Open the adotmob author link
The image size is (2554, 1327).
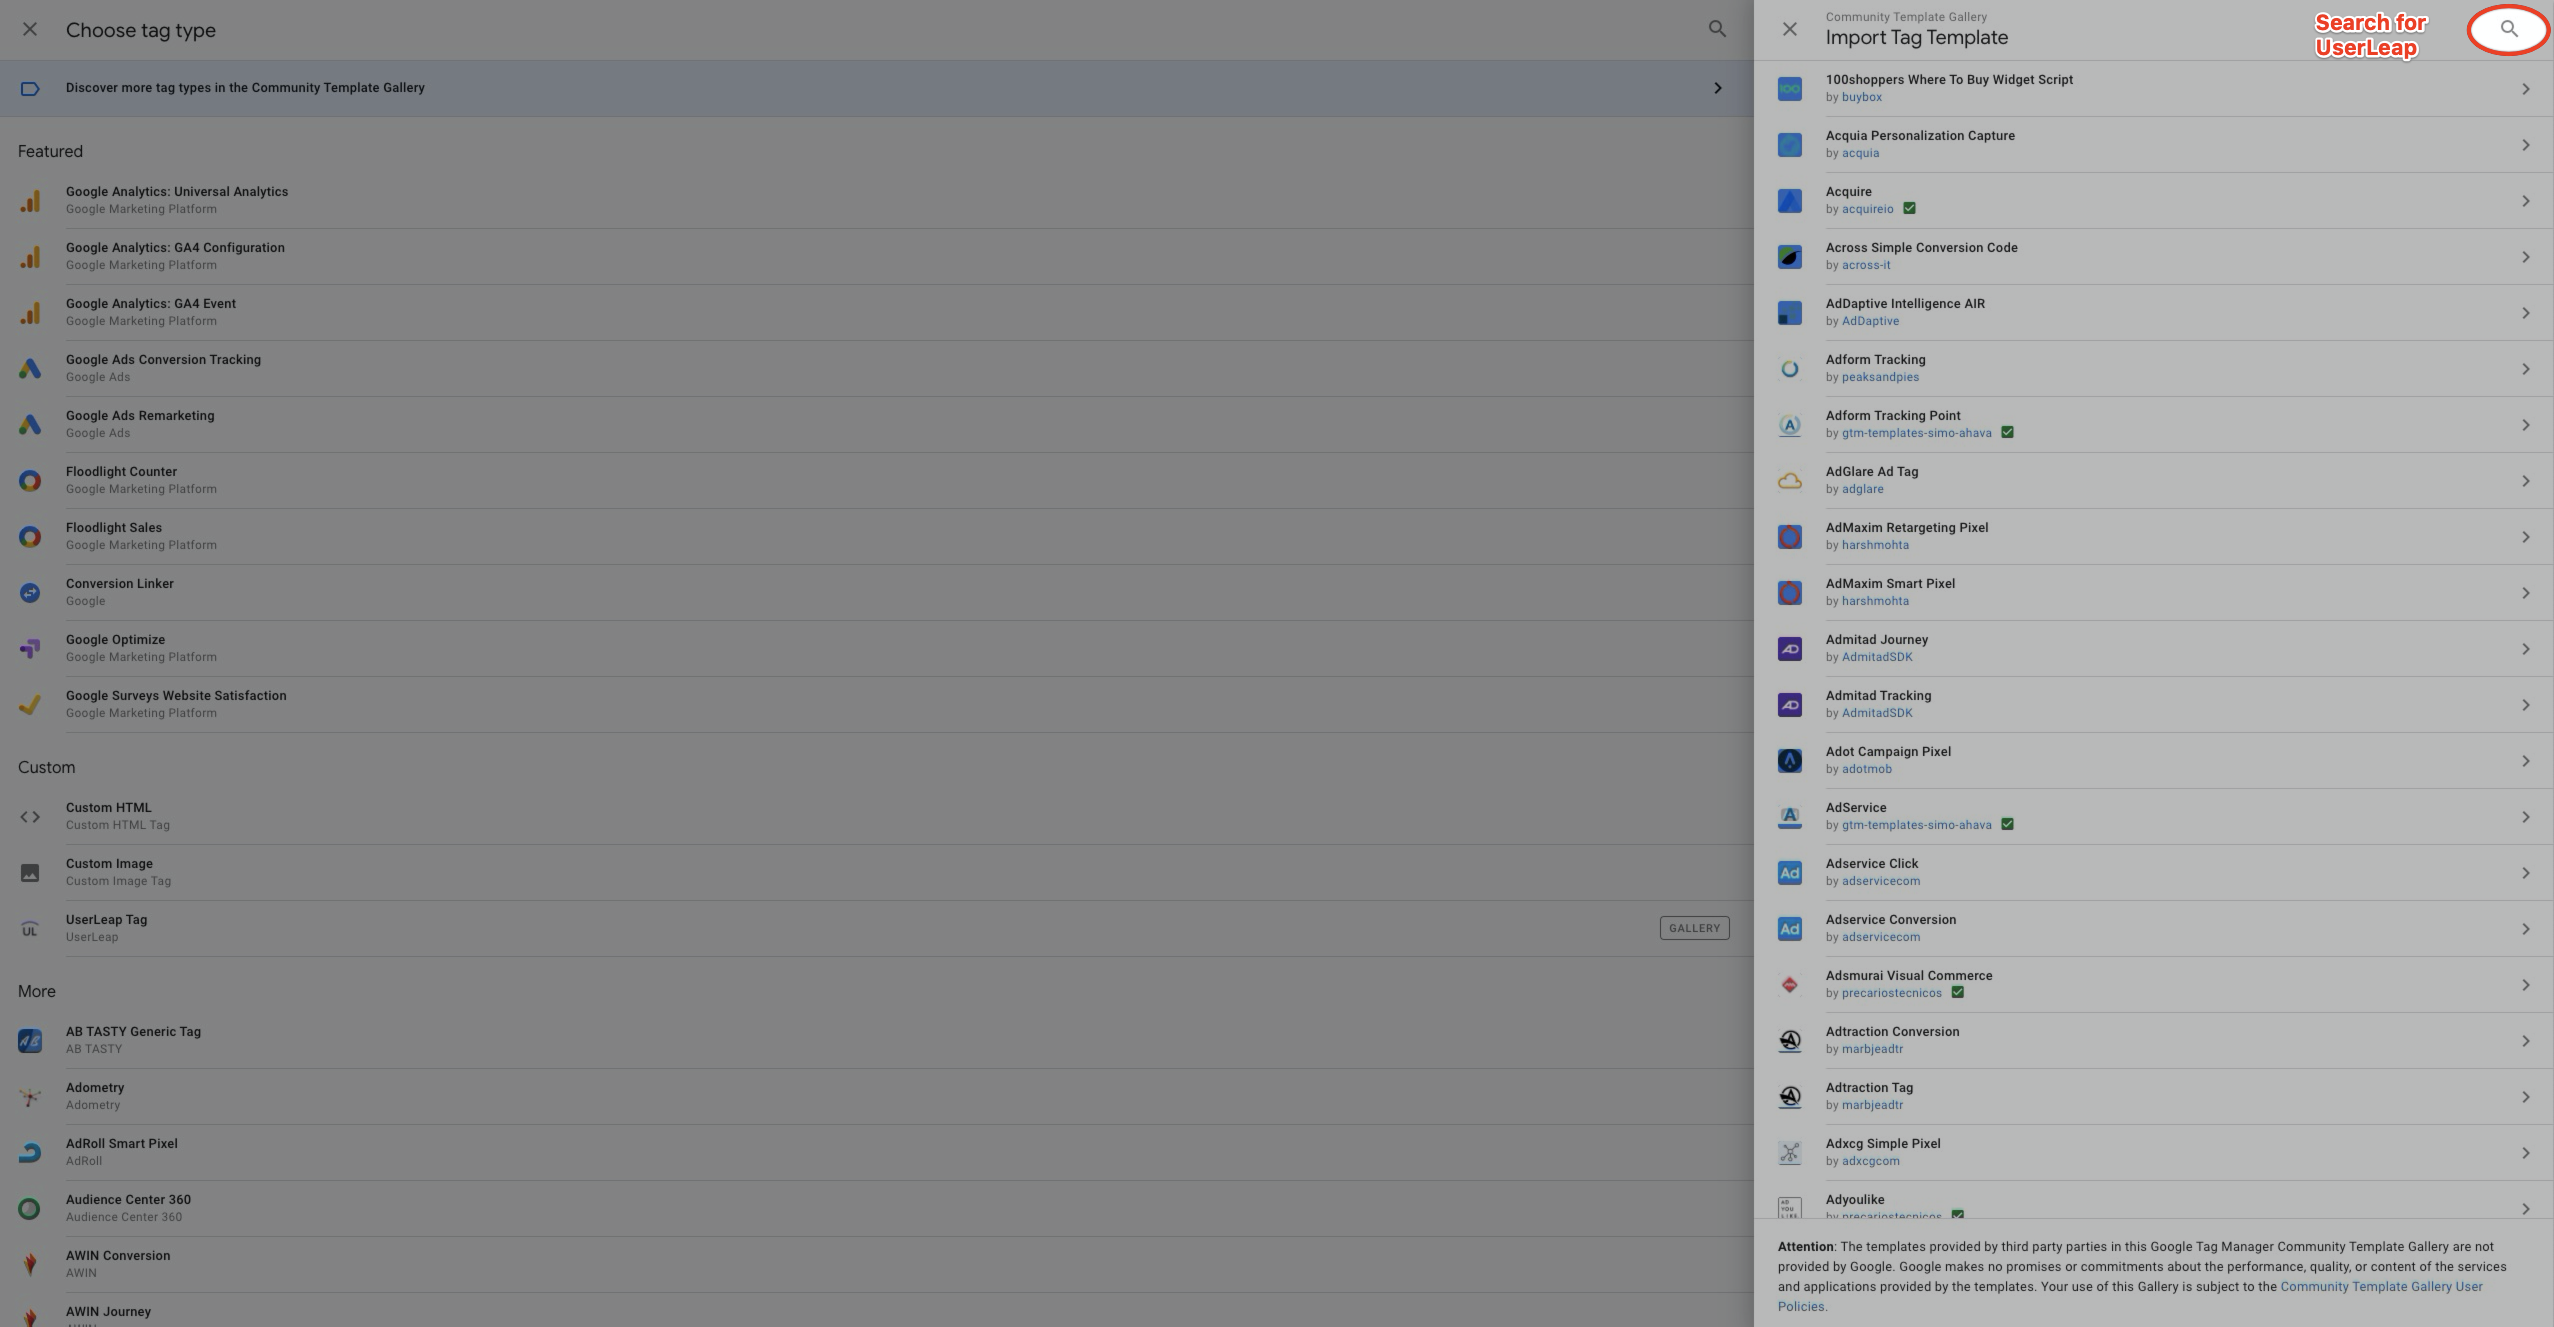1867,769
